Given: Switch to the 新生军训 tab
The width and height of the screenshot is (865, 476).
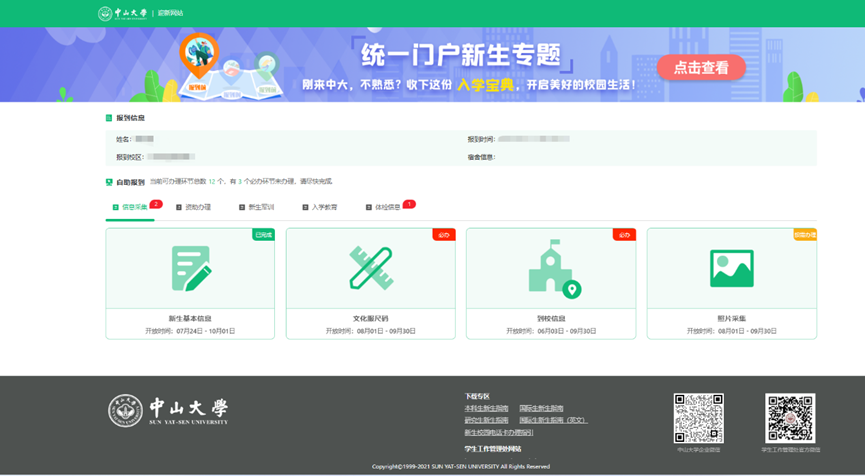Looking at the screenshot, I should 257,207.
